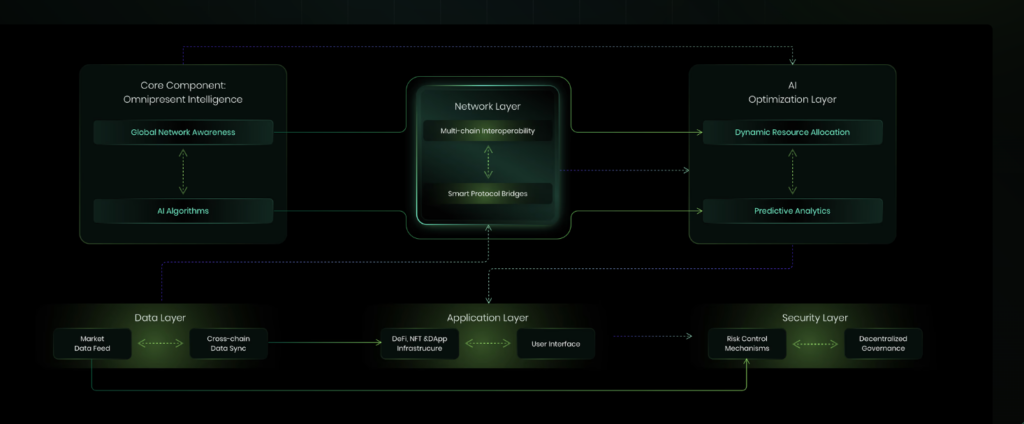Select the Predictive Analytics box

(x=792, y=211)
